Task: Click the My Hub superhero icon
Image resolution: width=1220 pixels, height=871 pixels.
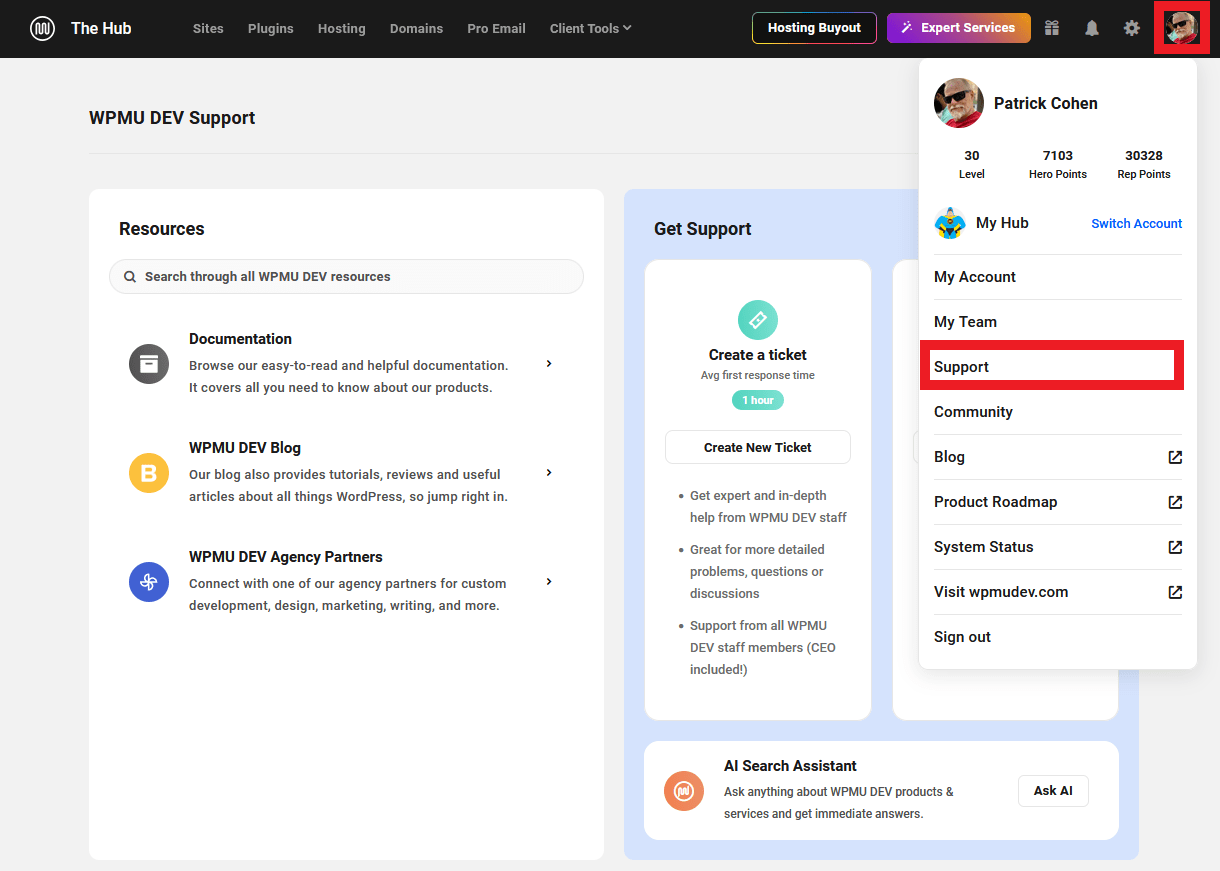Action: pos(949,223)
